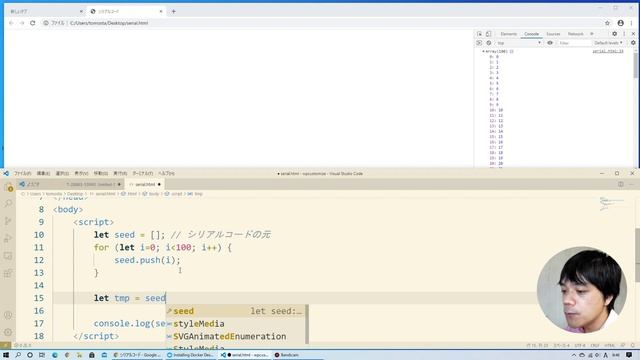Image resolution: width=640 pixels, height=360 pixels.
Task: Click the VS Code minimap
Action: coord(611,204)
